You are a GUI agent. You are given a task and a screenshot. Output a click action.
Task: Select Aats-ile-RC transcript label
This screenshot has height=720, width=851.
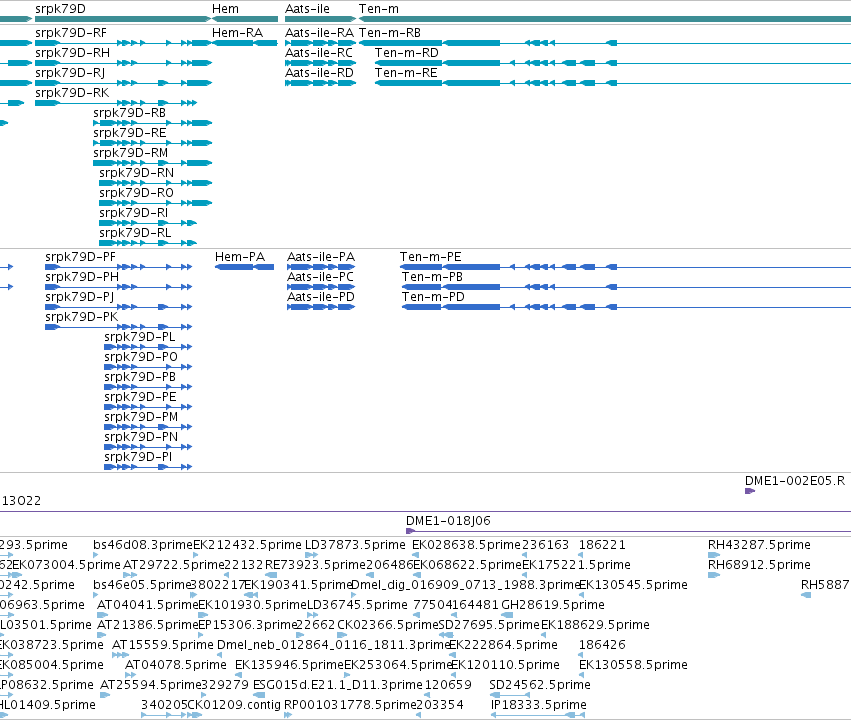[x=319, y=53]
